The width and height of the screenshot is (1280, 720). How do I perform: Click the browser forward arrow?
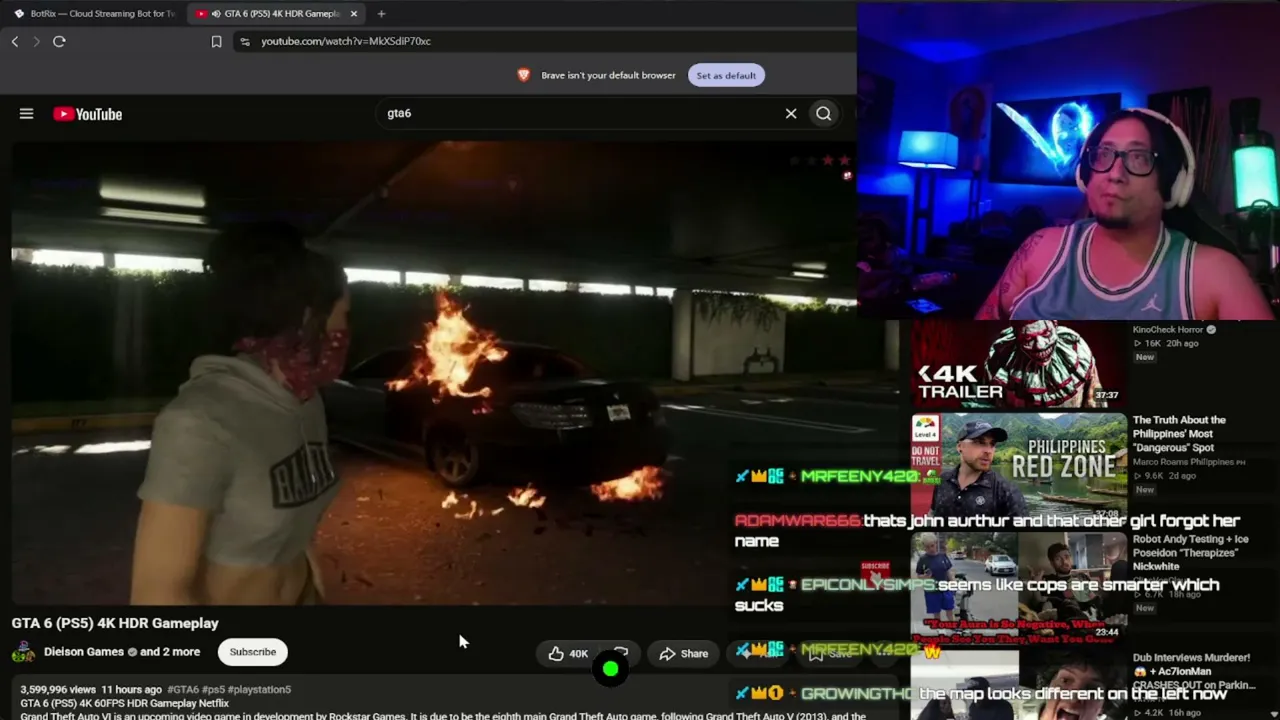point(37,41)
